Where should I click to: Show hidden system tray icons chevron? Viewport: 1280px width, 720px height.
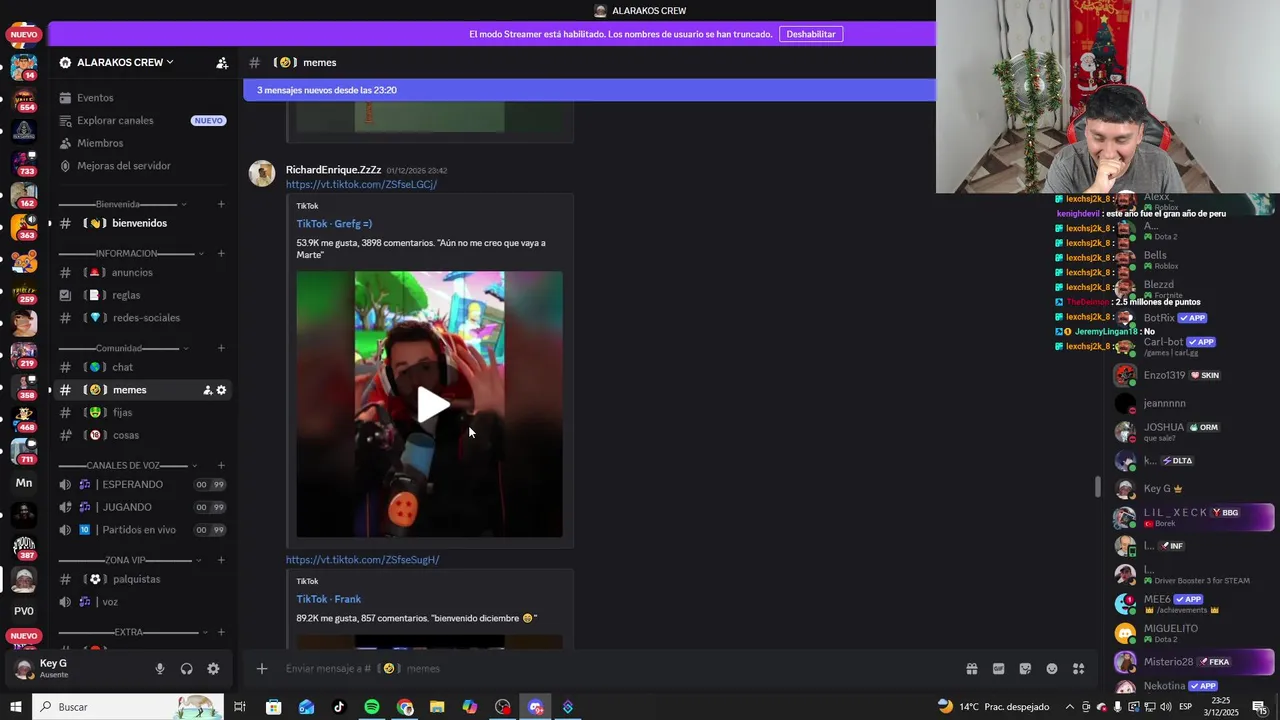click(x=1069, y=707)
